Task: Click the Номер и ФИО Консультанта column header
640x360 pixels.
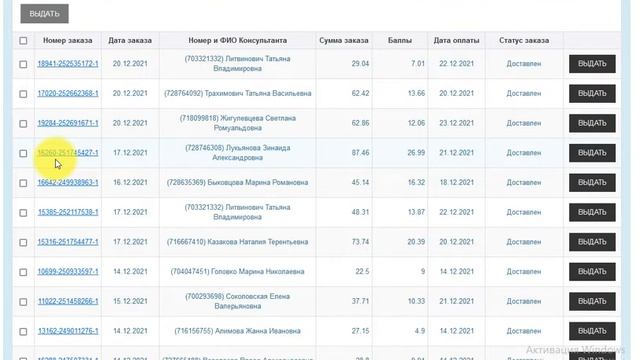Action: [x=238, y=40]
